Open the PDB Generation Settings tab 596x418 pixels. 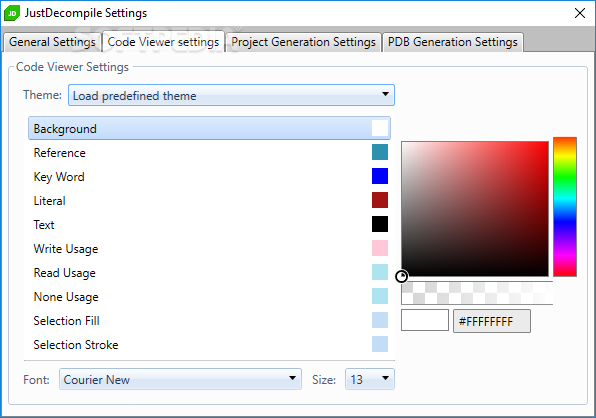point(452,42)
